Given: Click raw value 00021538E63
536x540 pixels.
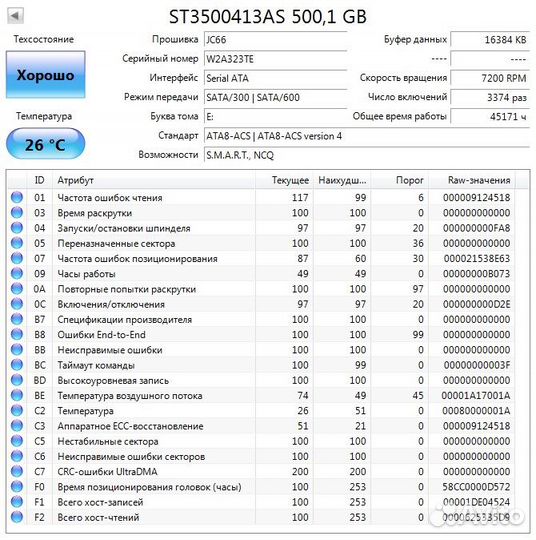Looking at the screenshot, I should 476,259.
